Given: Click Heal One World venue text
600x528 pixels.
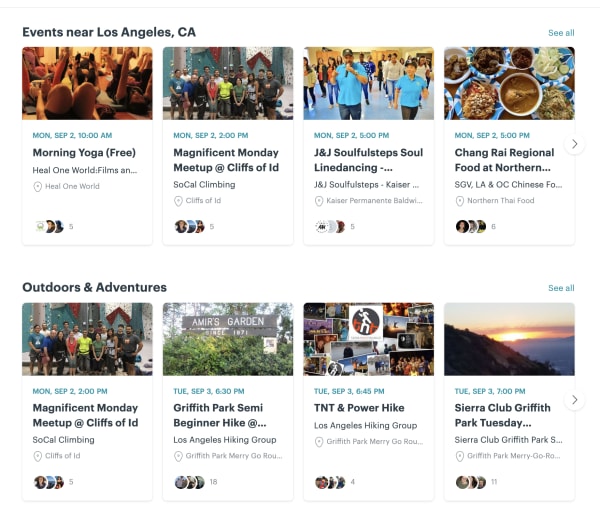Looking at the screenshot, I should tap(72, 186).
